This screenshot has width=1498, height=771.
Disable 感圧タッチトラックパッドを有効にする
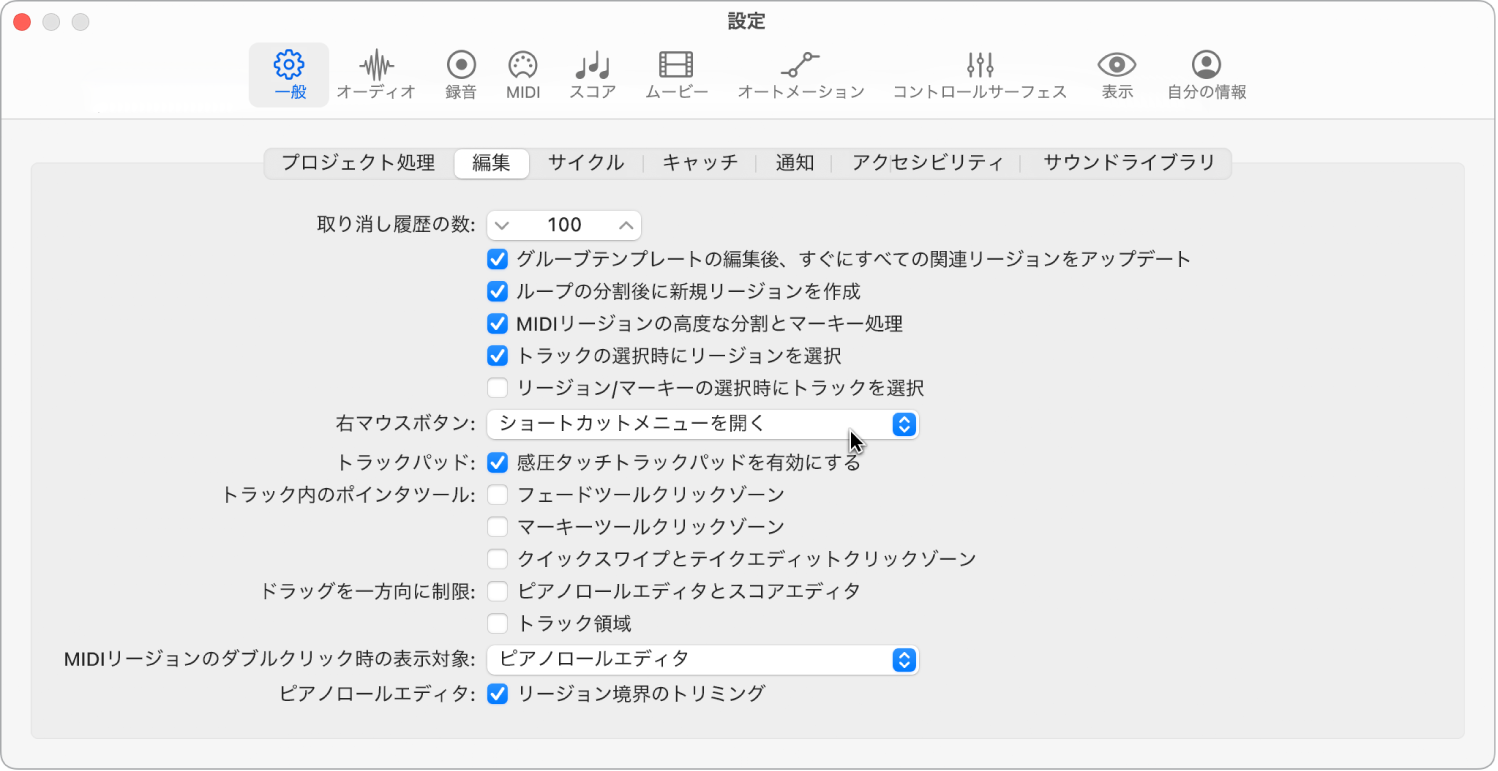point(498,461)
